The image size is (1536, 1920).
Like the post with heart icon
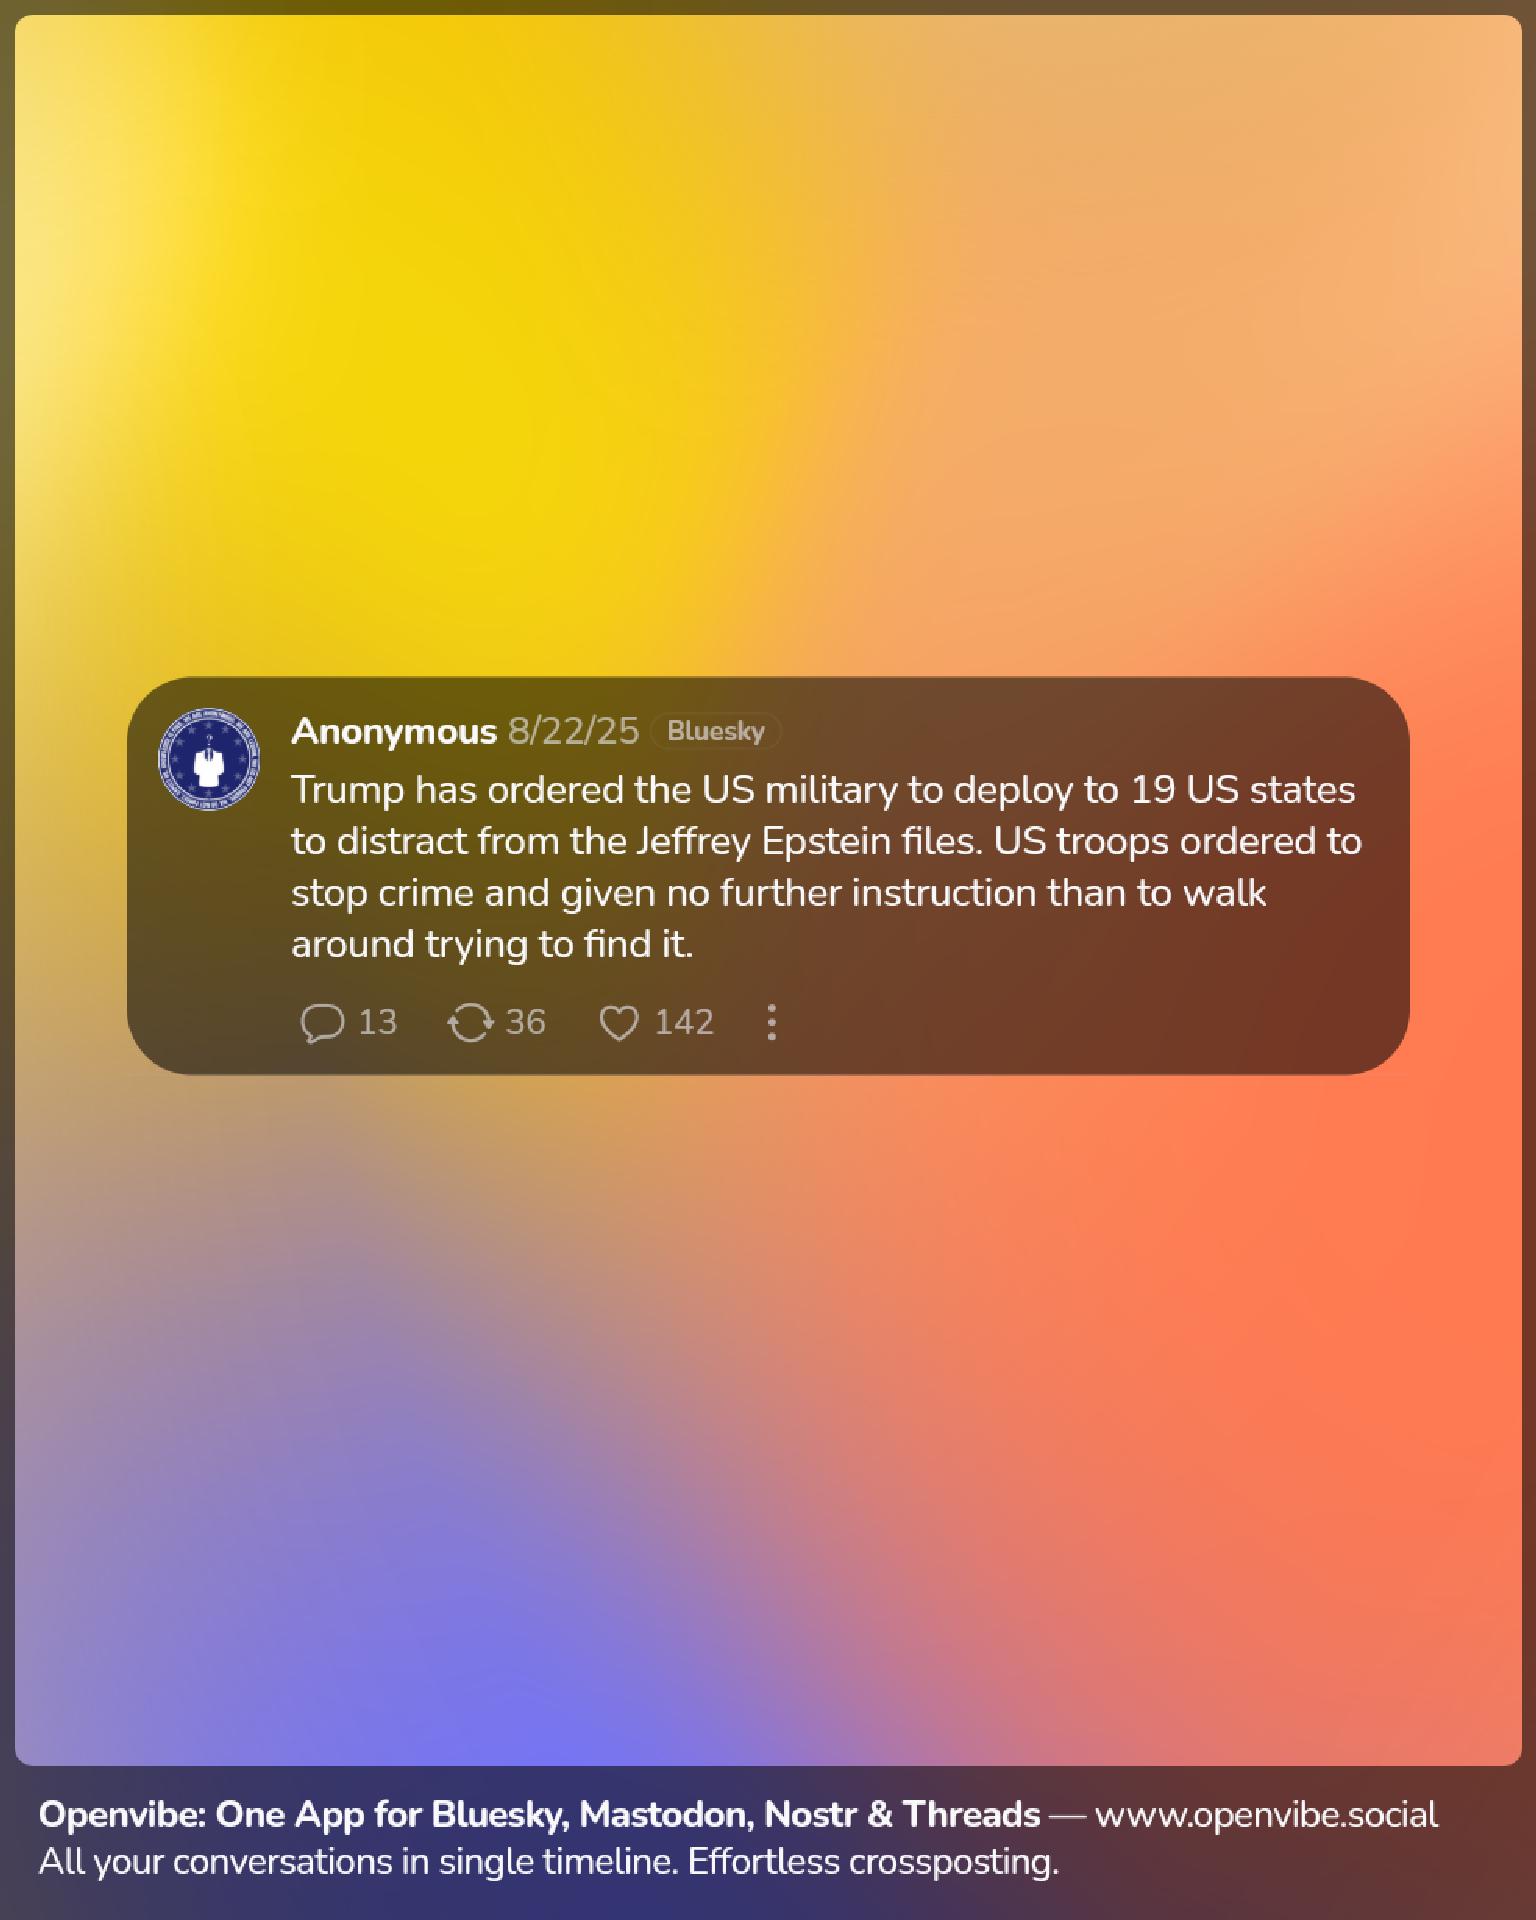click(619, 1023)
